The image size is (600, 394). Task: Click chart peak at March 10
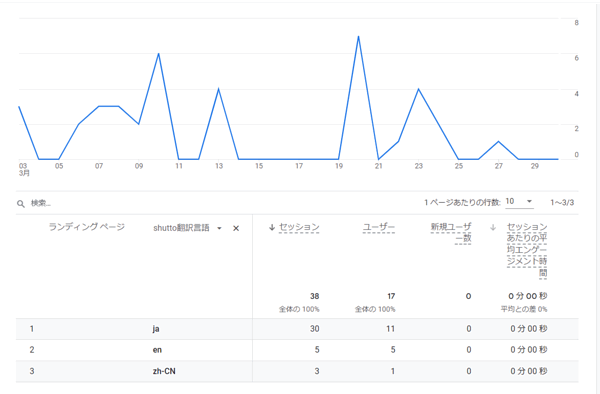[x=158, y=54]
